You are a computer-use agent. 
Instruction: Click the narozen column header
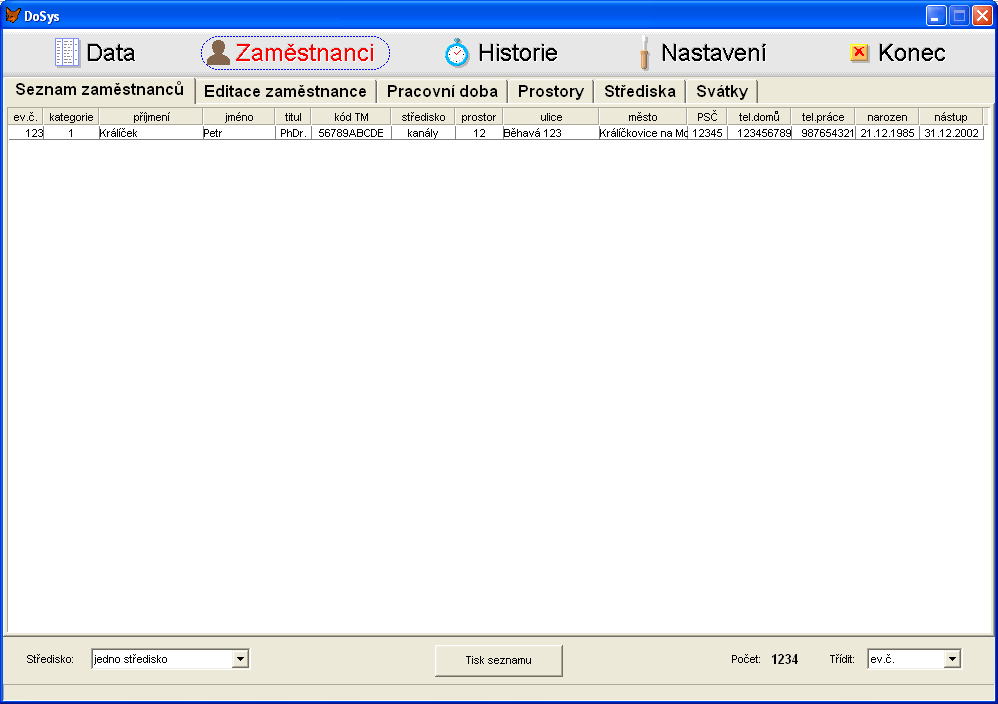pos(887,117)
